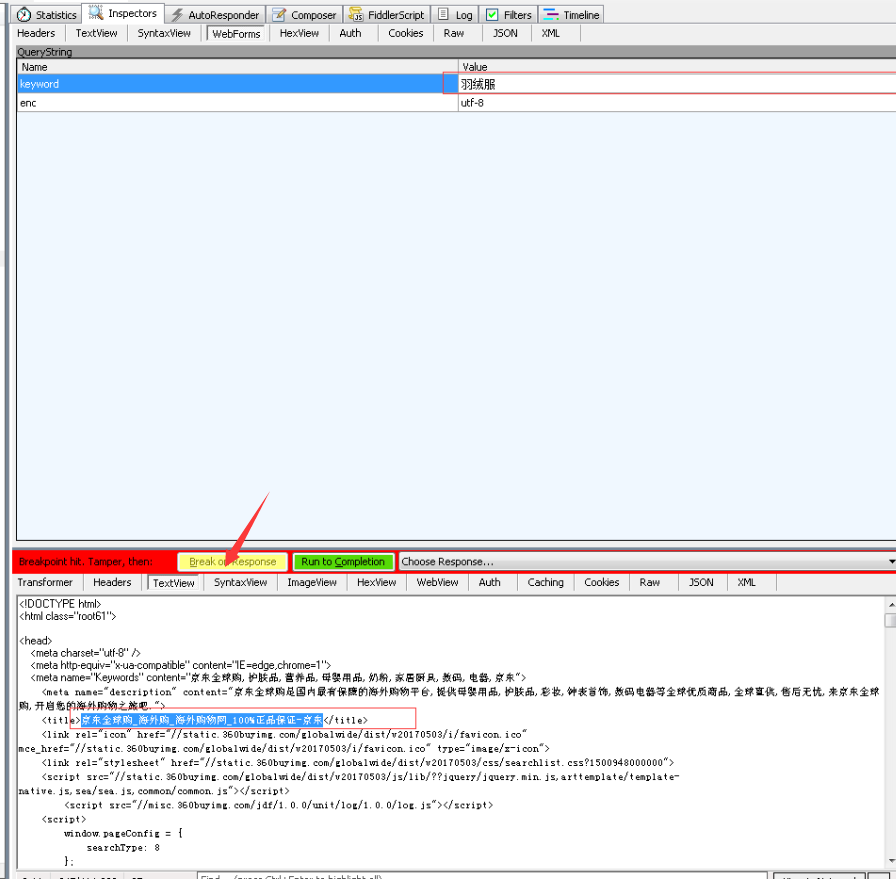Click the meta charset="utf-8" line
Image resolution: width=896 pixels, height=879 pixels.
tap(86, 653)
